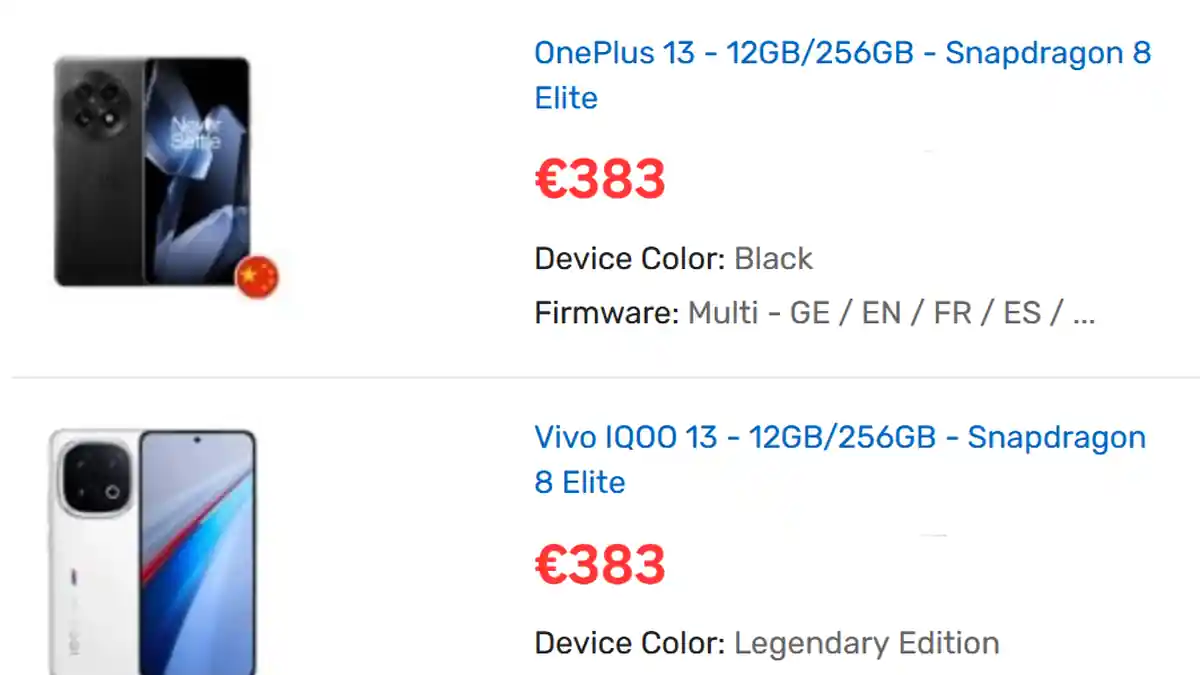Click the China flag badge on OnePlus 13
Image resolution: width=1200 pixels, height=675 pixels.
(257, 277)
